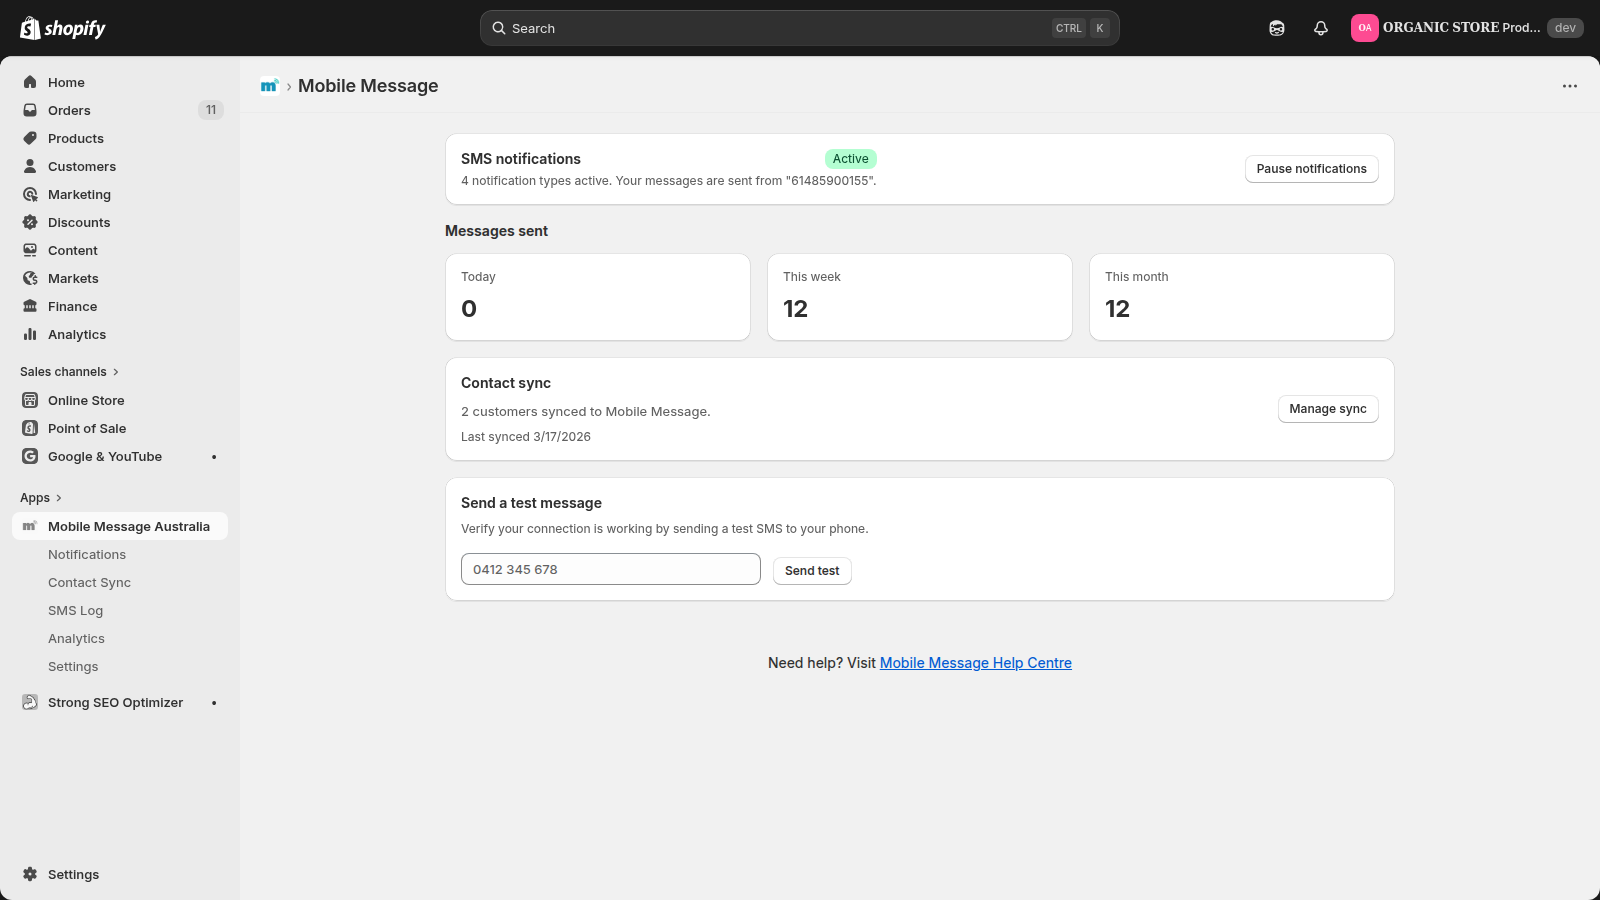Image resolution: width=1600 pixels, height=900 pixels.
Task: Open the Customers section icon
Action: point(30,166)
